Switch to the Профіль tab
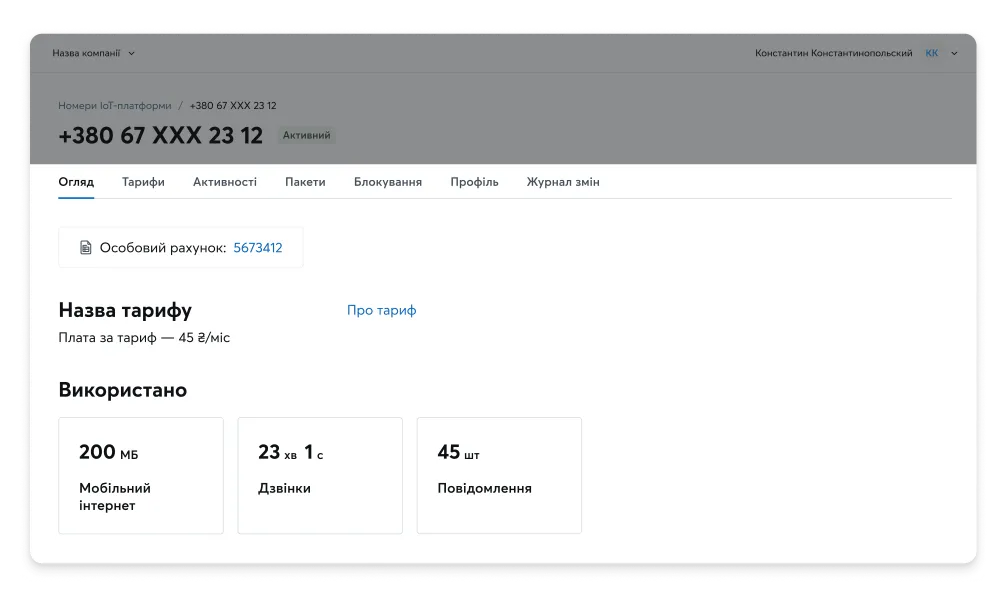The width and height of the screenshot is (1006, 597). (474, 182)
